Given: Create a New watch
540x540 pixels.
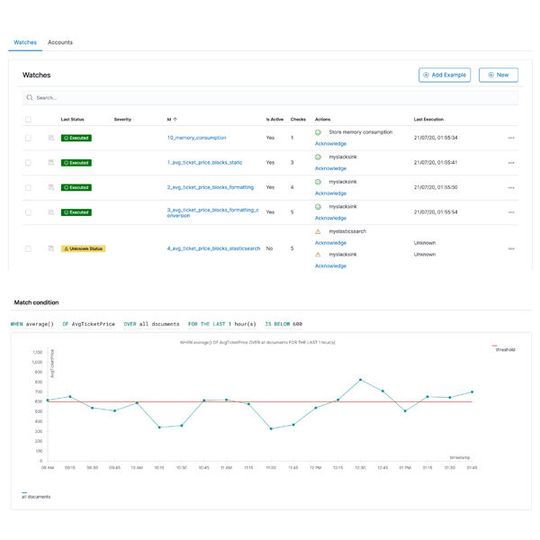Looking at the screenshot, I should 498,75.
